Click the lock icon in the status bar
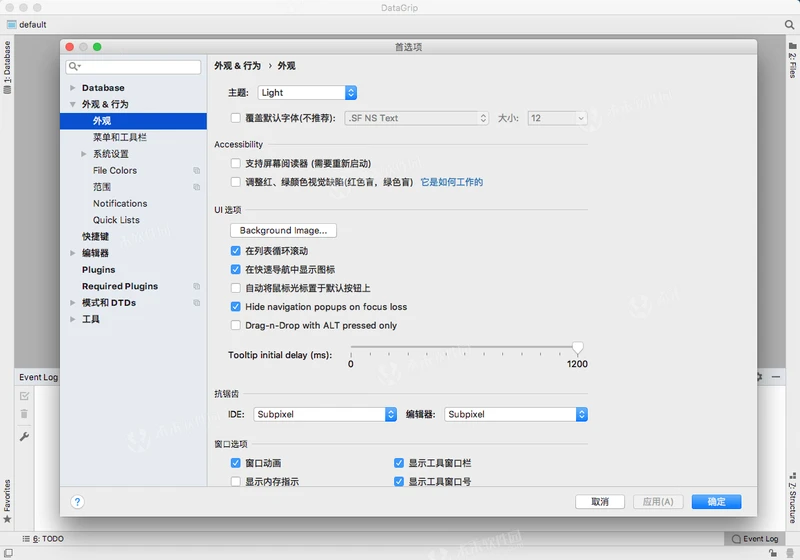 (773, 553)
